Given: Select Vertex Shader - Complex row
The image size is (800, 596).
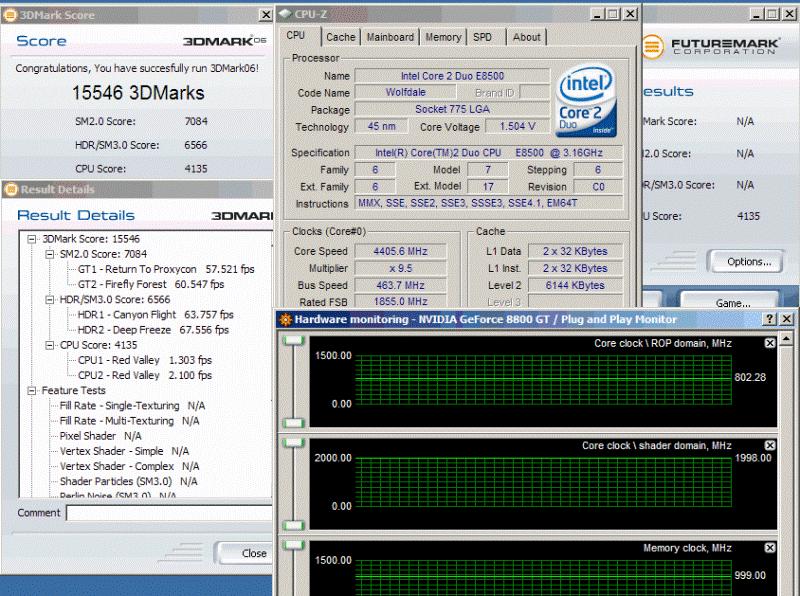Looking at the screenshot, I should (129, 466).
